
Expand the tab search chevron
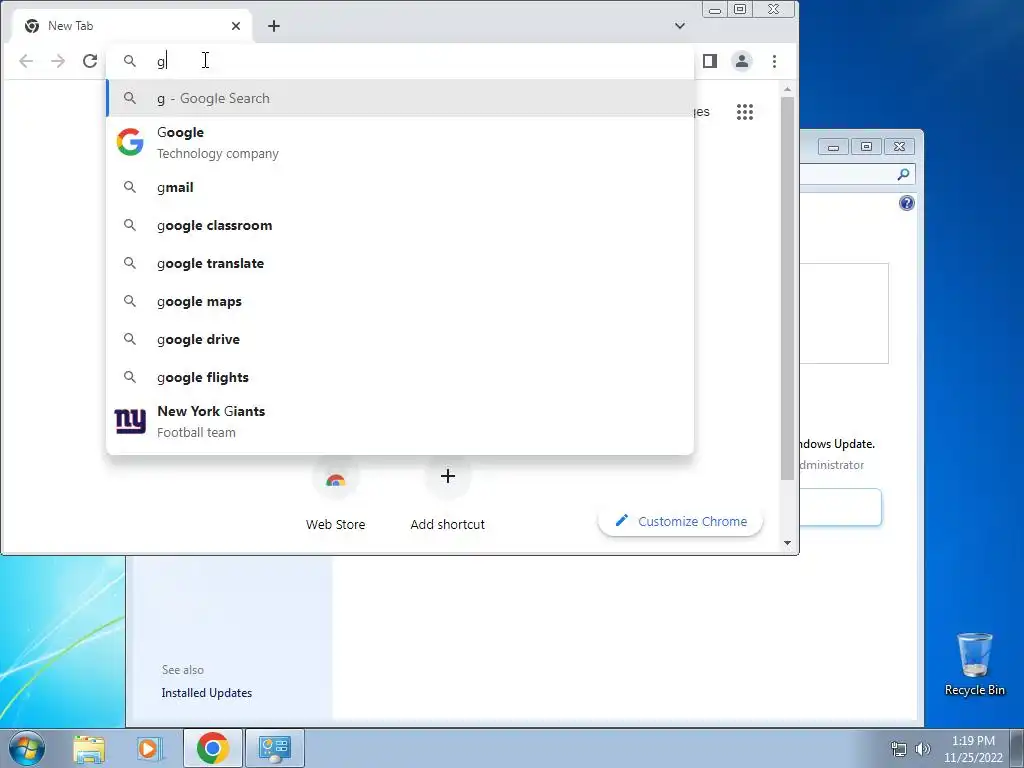(x=680, y=26)
